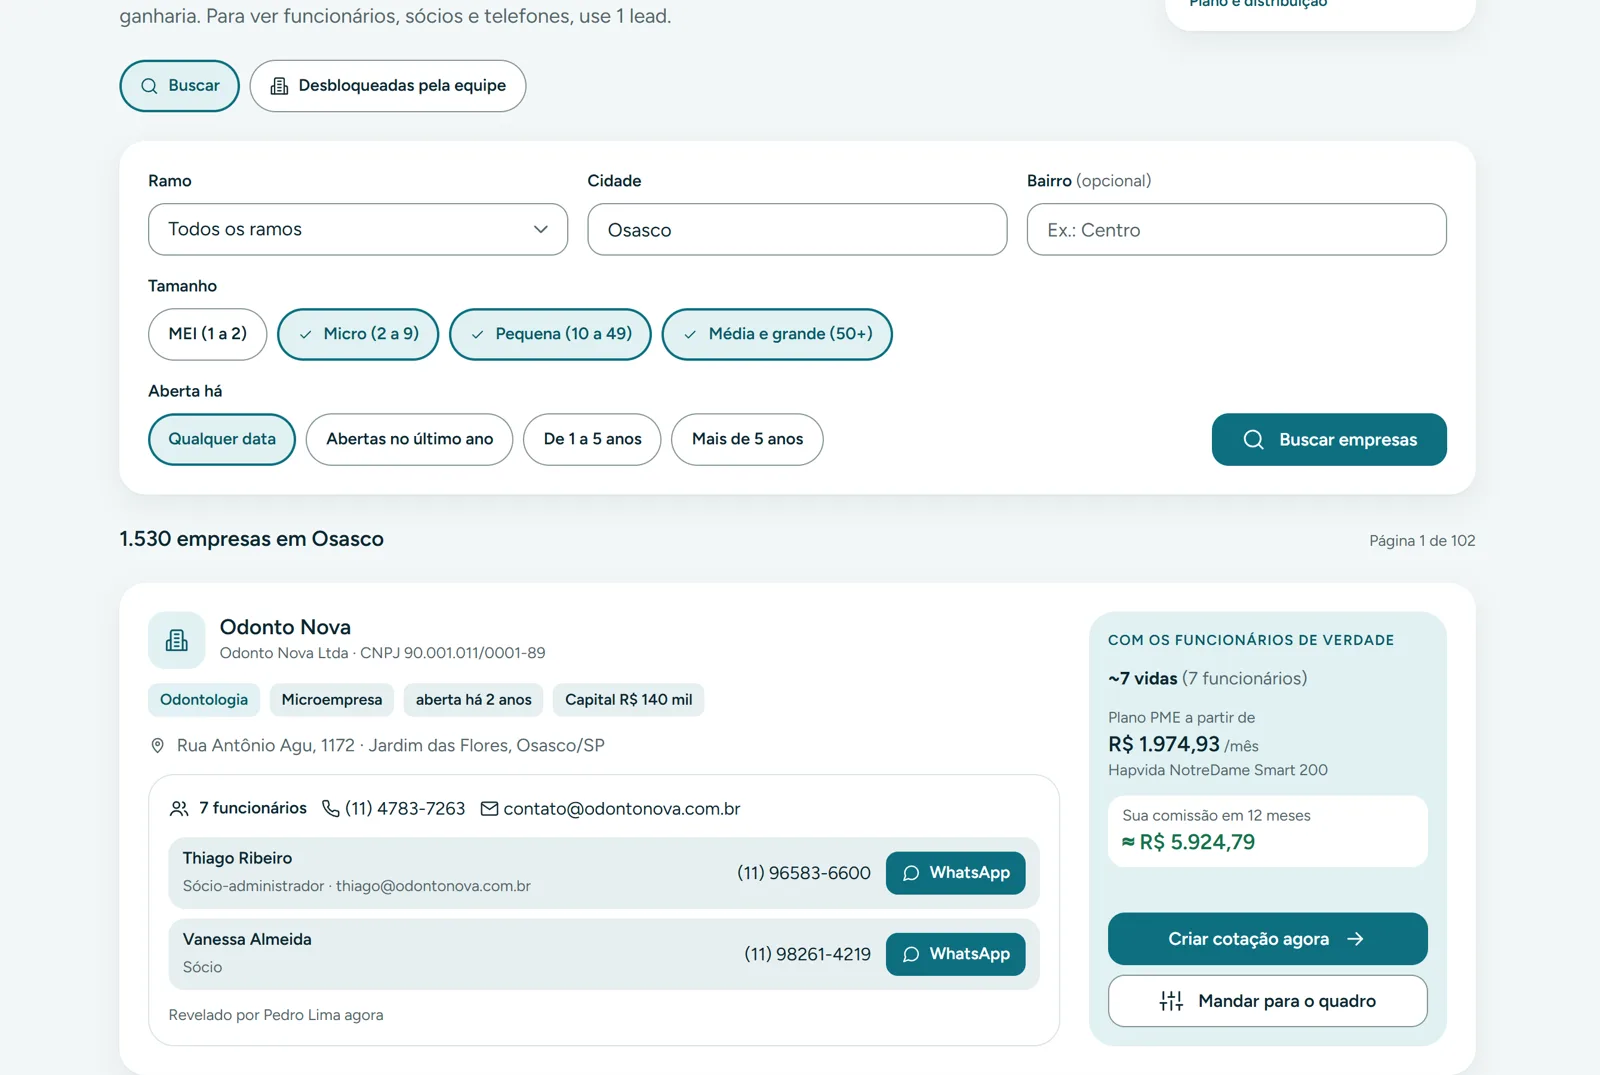Click Vanessa's phone number (11) 98261-4219
Viewport: 1600px width, 1075px height.
coord(808,955)
